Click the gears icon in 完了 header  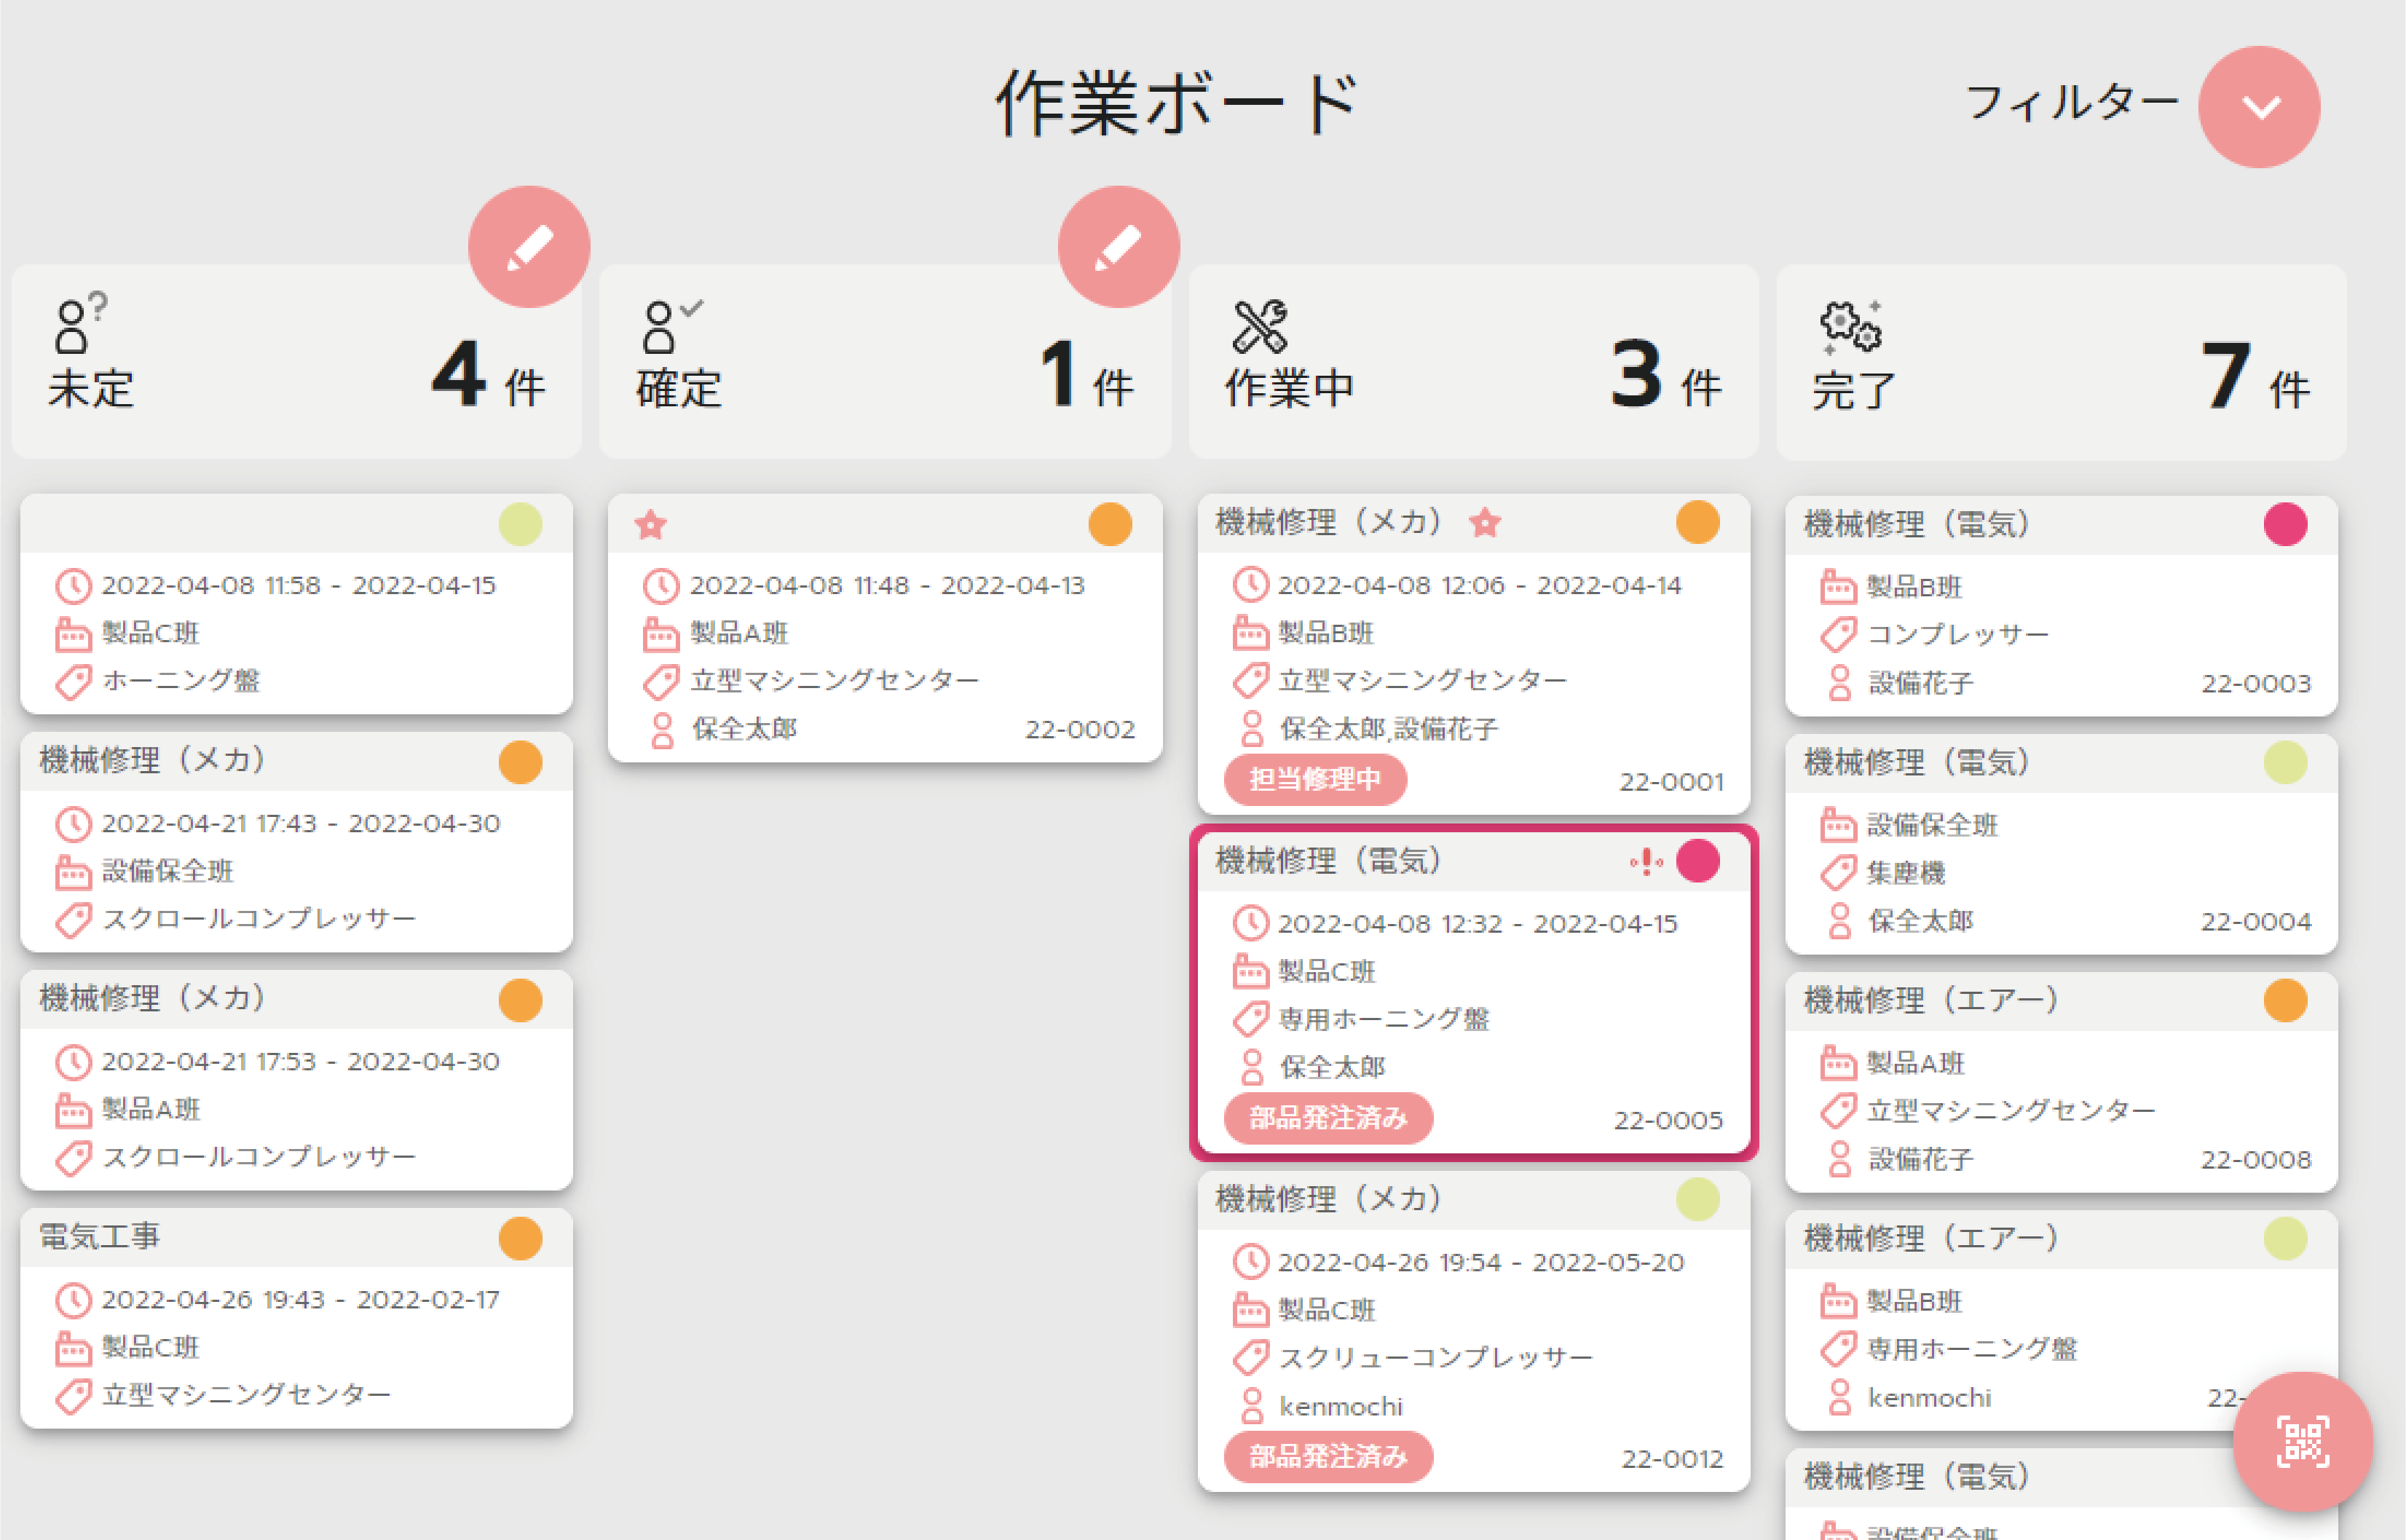click(1849, 326)
